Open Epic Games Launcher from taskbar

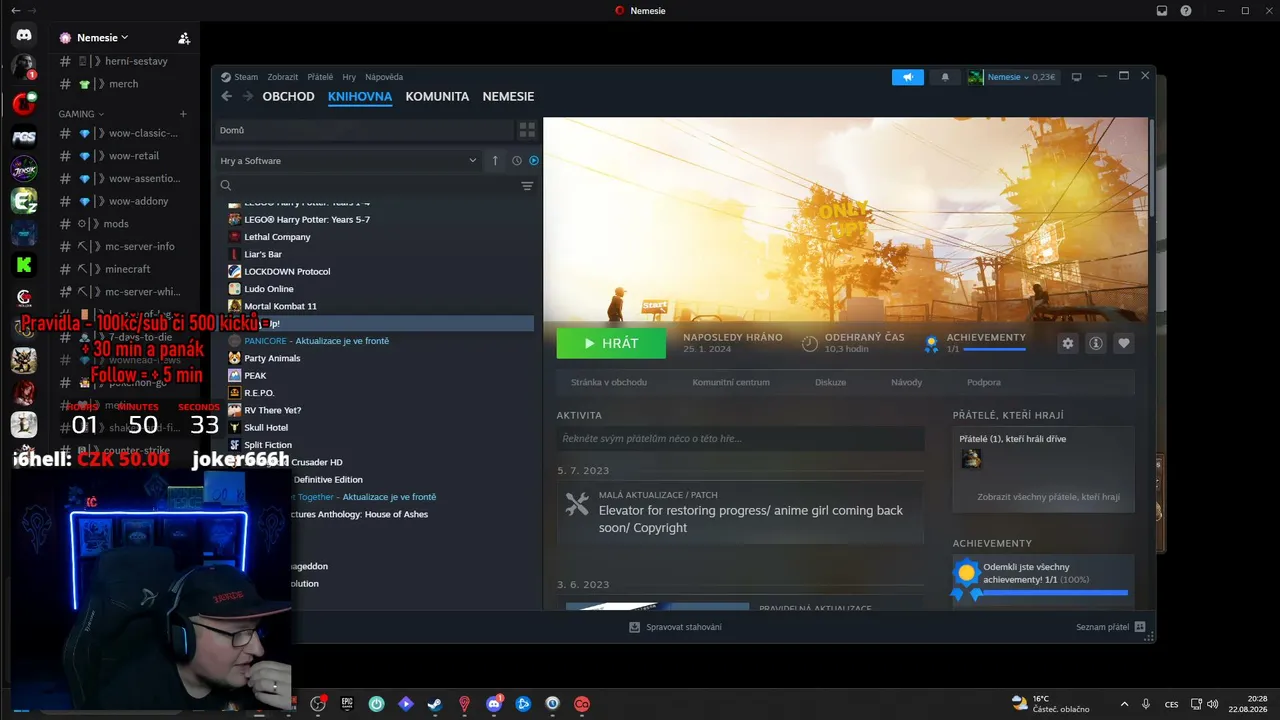pyautogui.click(x=347, y=704)
